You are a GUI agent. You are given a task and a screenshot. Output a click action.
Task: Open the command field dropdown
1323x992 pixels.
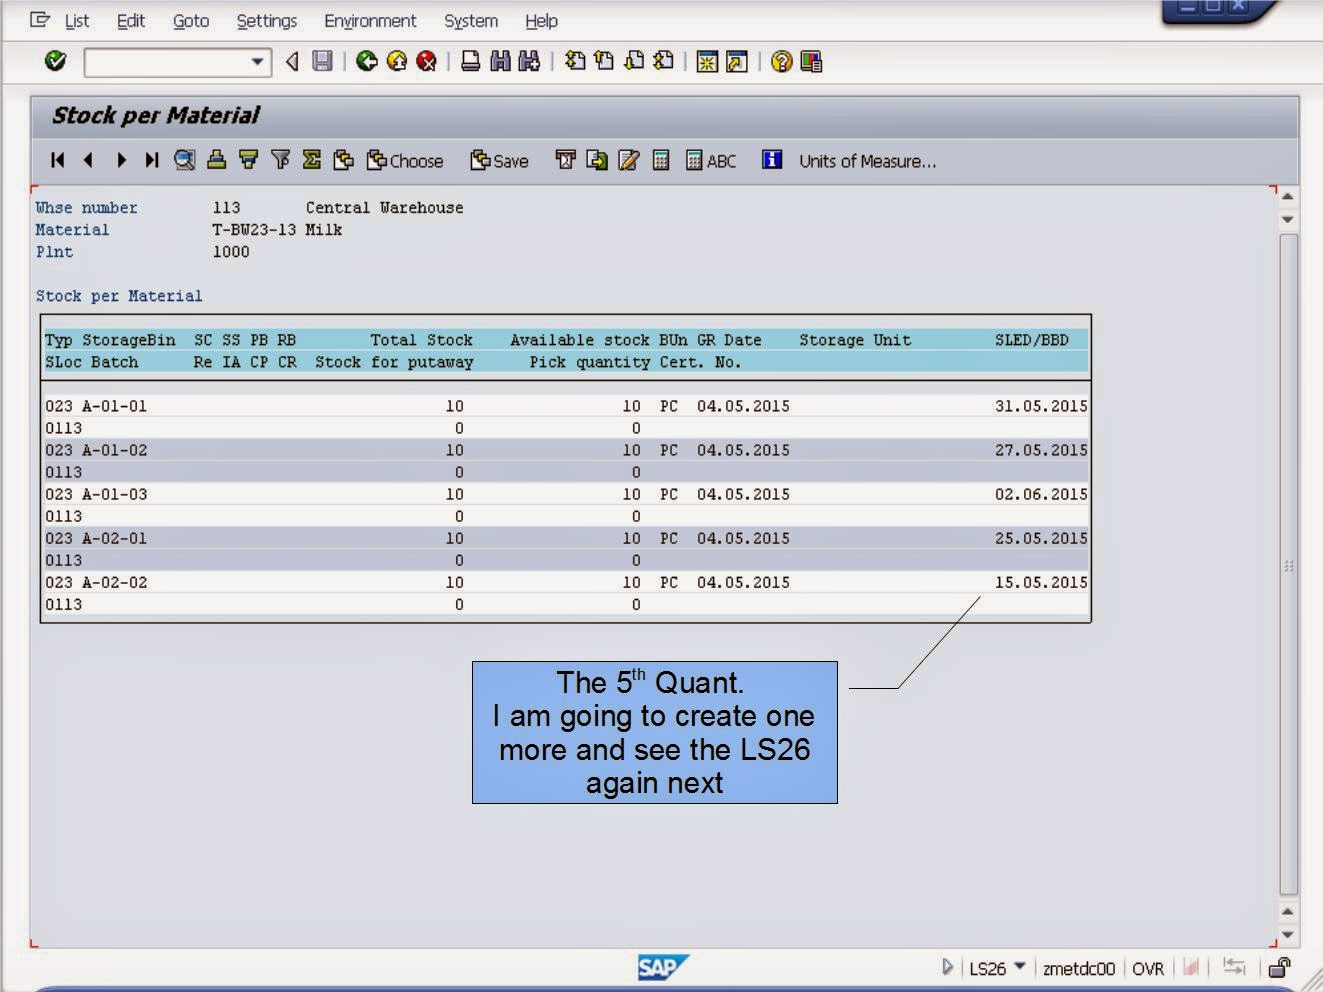click(258, 61)
